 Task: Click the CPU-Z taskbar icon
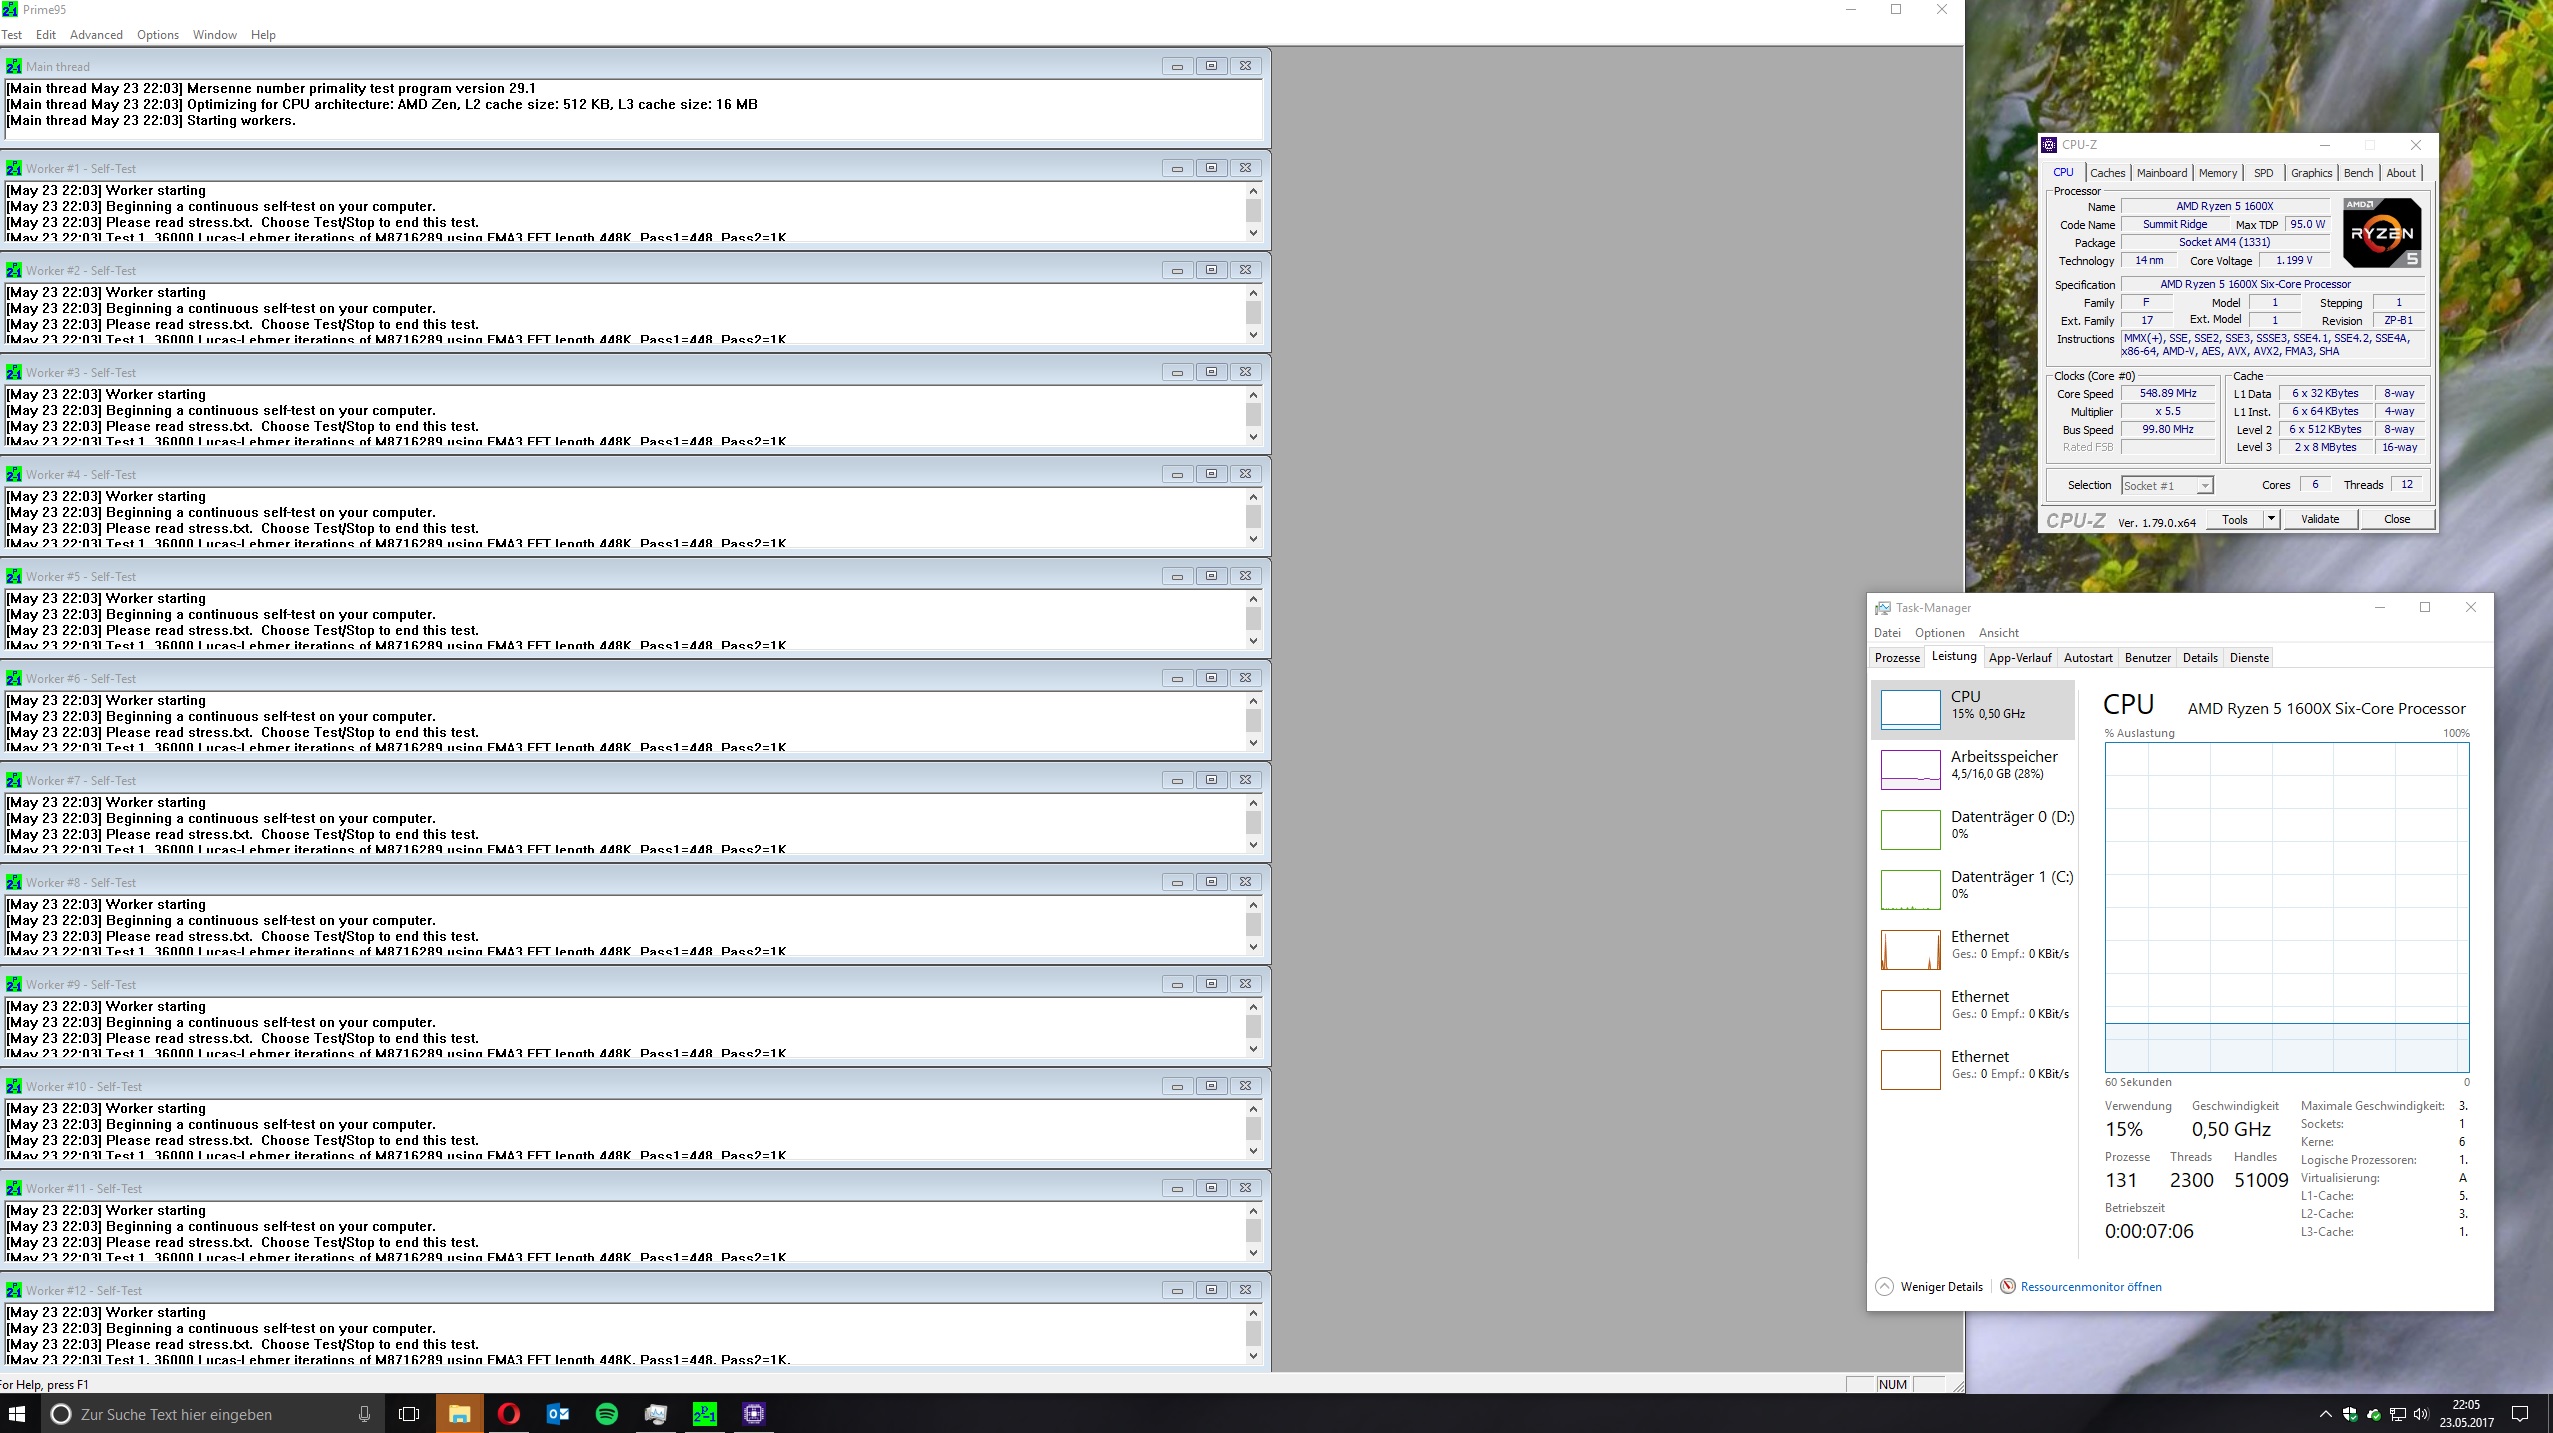(x=754, y=1413)
